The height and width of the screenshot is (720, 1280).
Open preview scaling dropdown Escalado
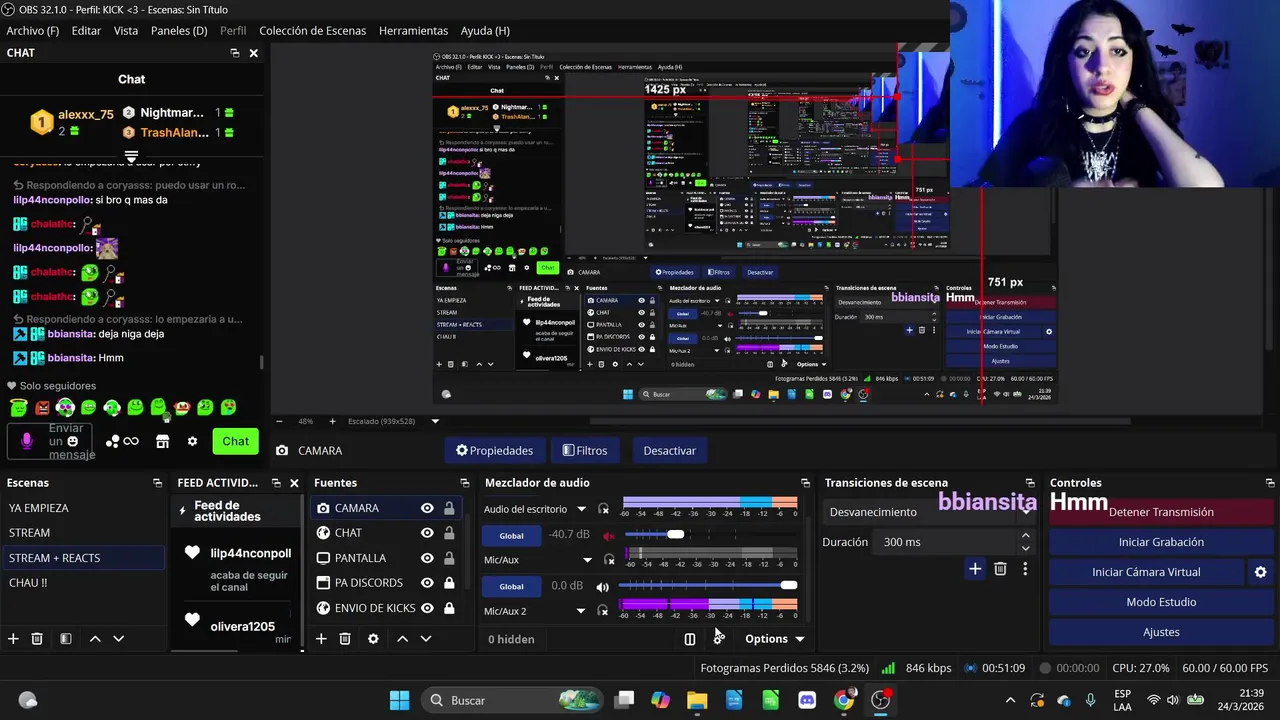pyautogui.click(x=393, y=421)
